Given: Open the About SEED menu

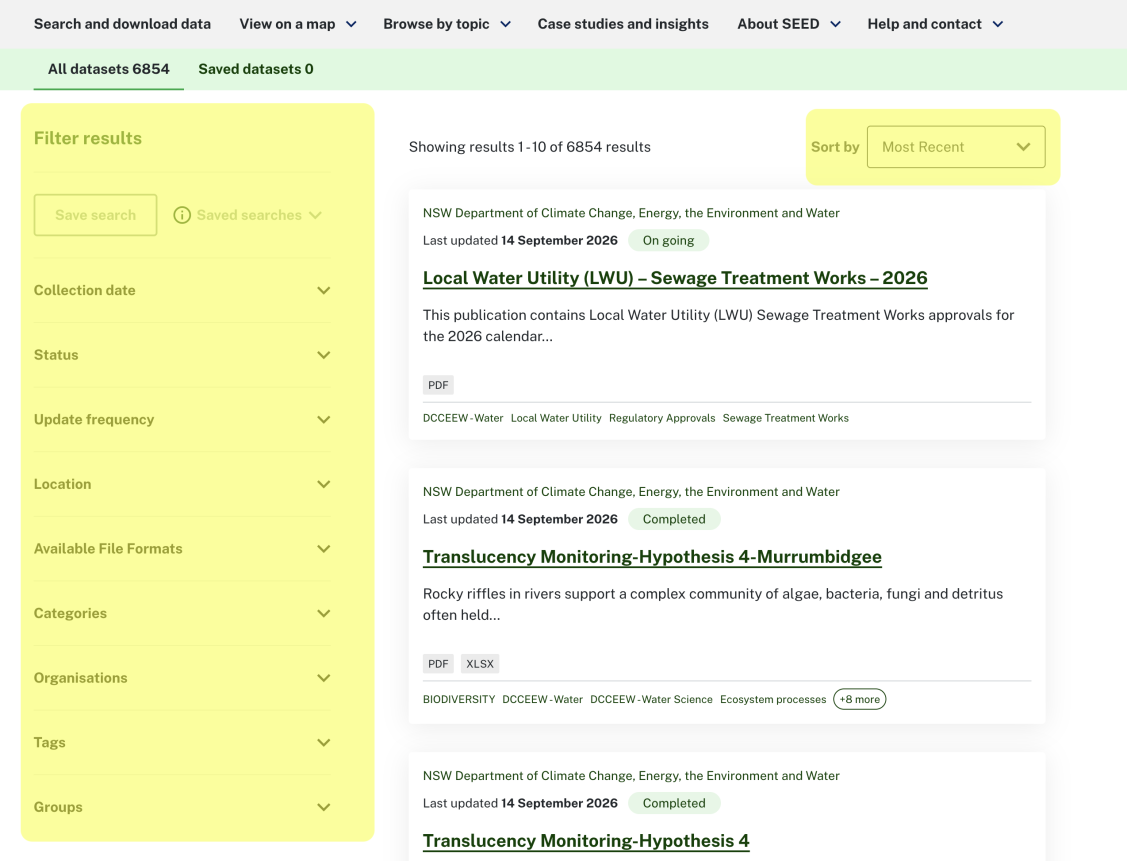Looking at the screenshot, I should (788, 24).
